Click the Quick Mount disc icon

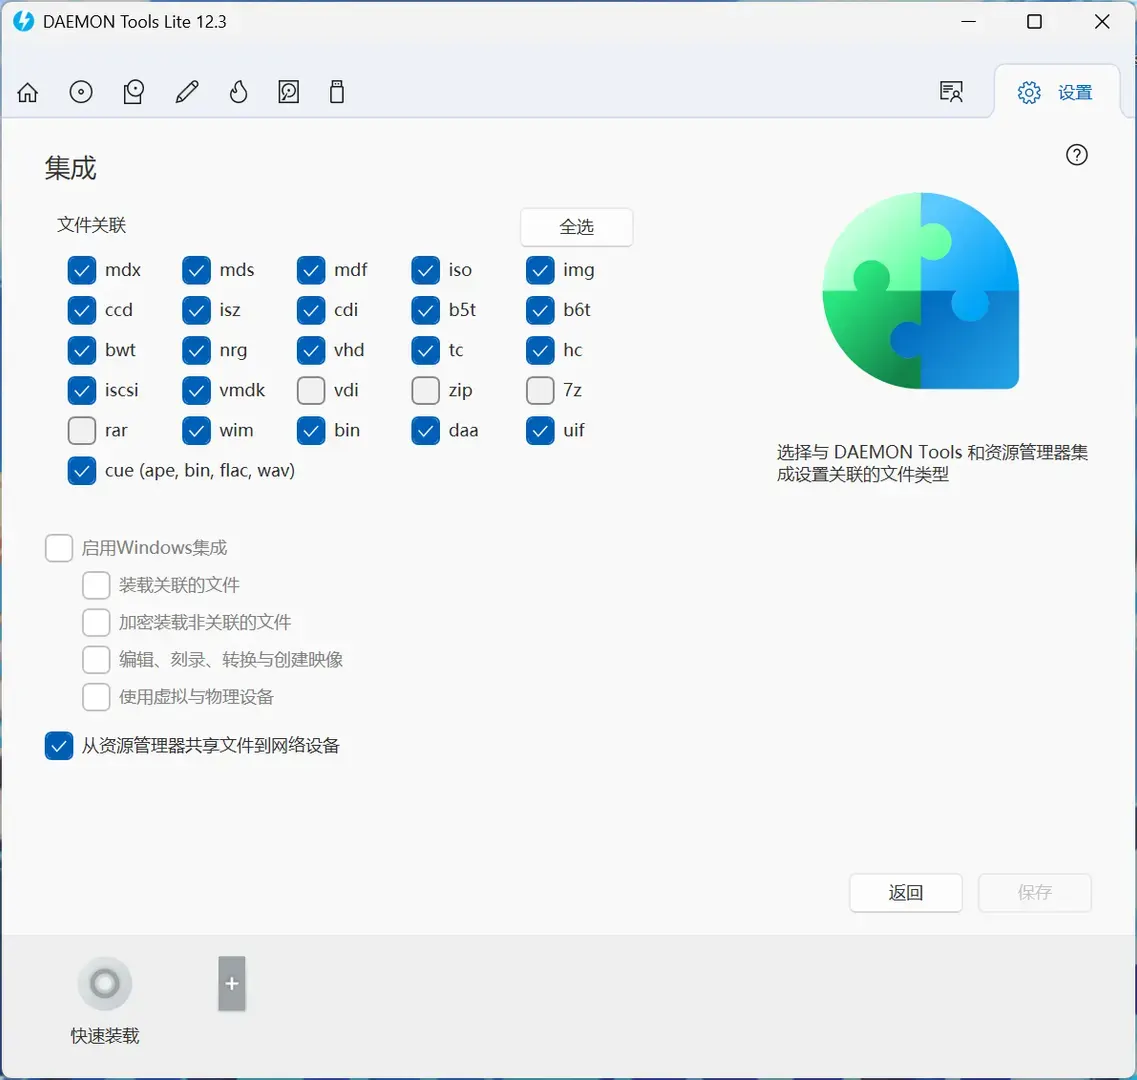pyautogui.click(x=105, y=984)
